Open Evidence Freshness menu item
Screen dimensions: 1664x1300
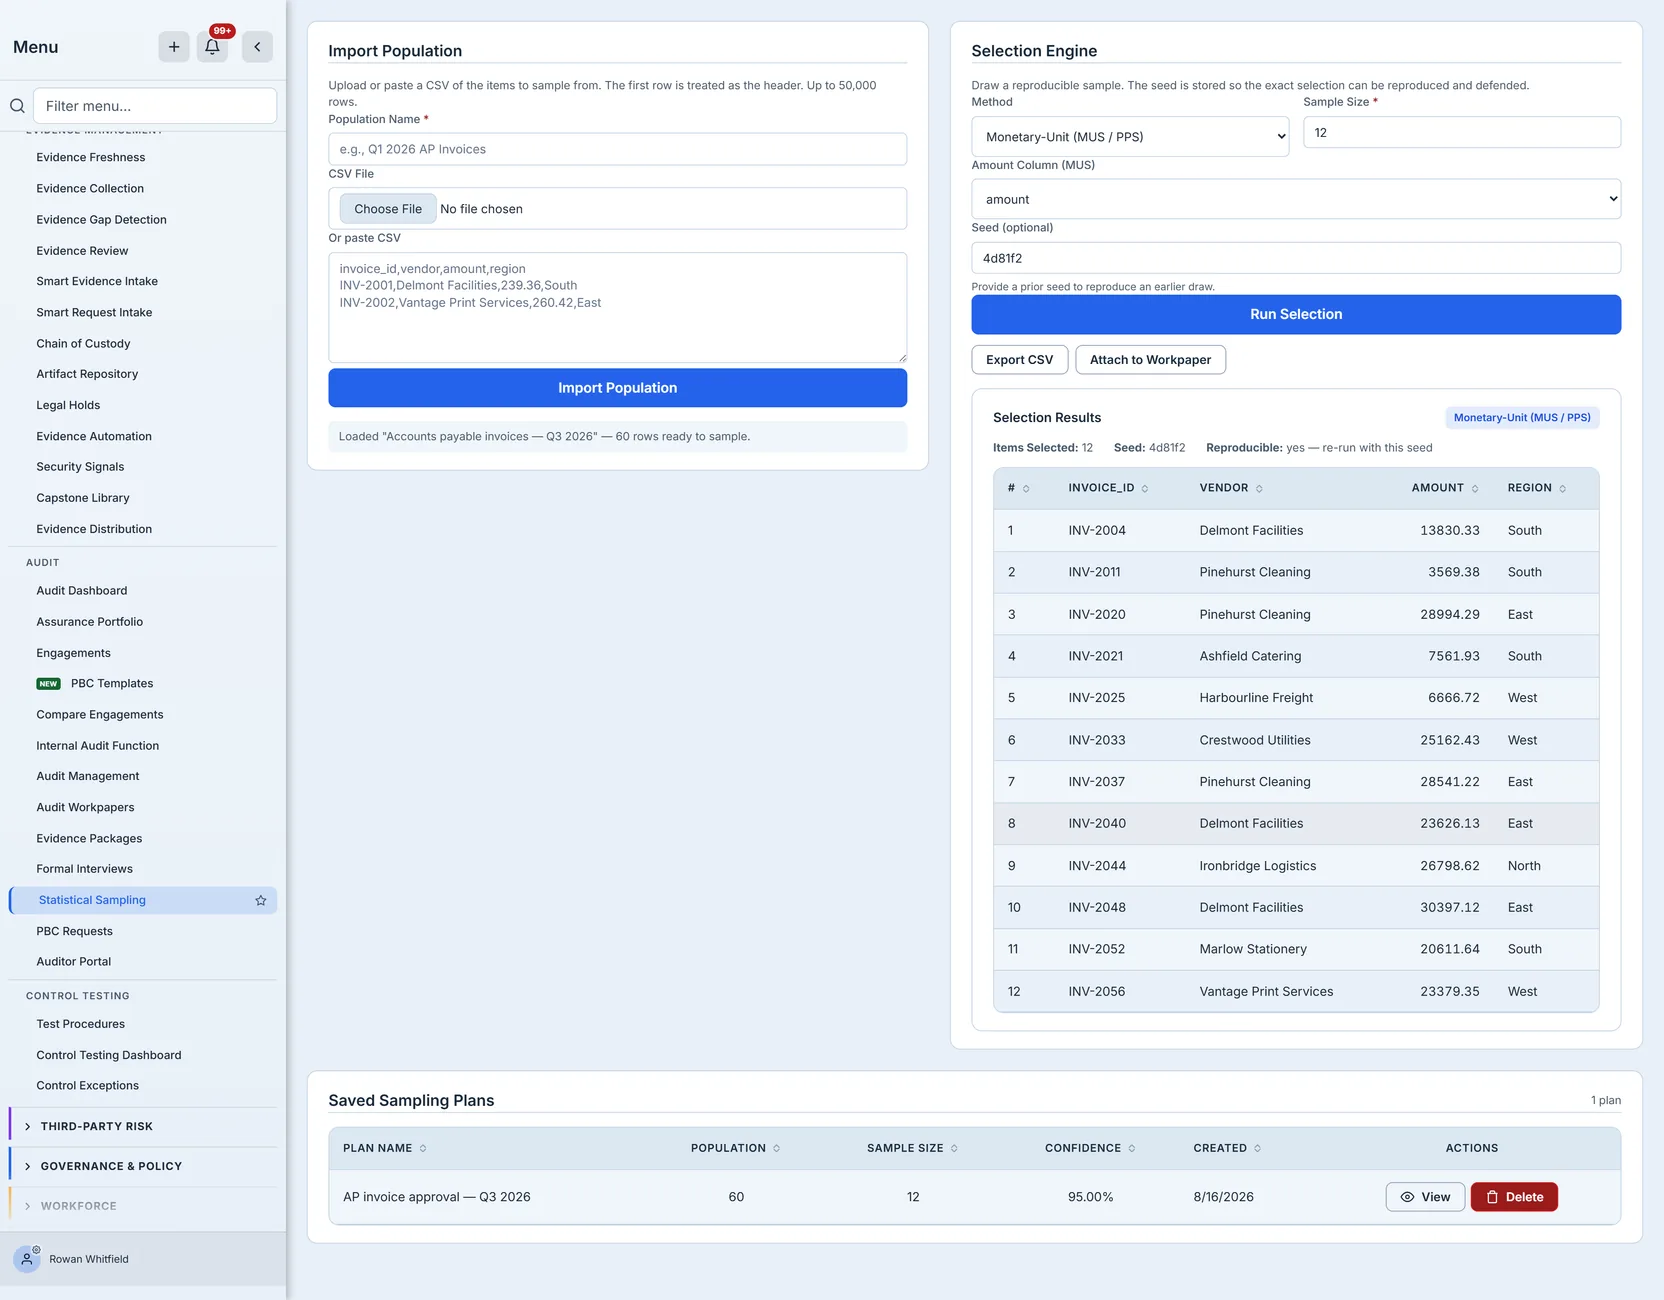point(91,157)
